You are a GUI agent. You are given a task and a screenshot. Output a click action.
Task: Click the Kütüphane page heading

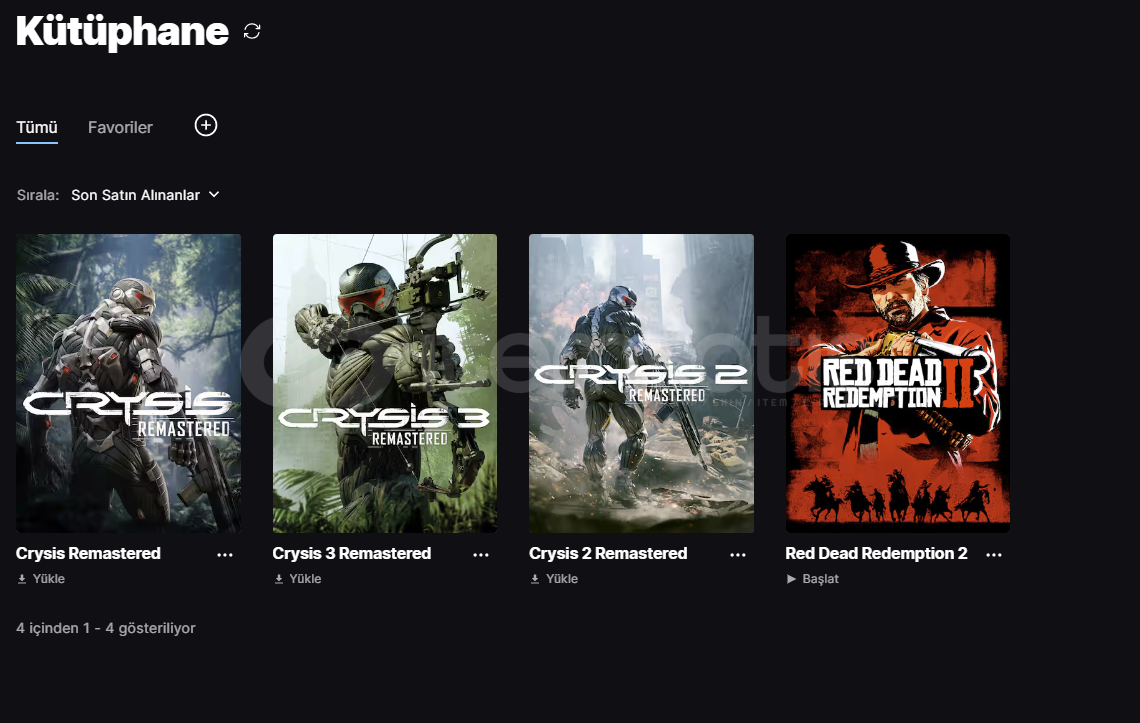122,32
